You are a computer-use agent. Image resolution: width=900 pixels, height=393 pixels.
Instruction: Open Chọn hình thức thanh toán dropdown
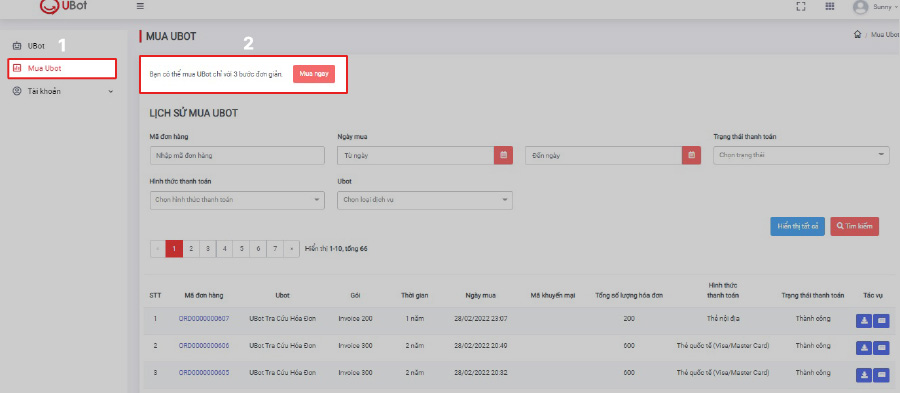click(x=237, y=200)
